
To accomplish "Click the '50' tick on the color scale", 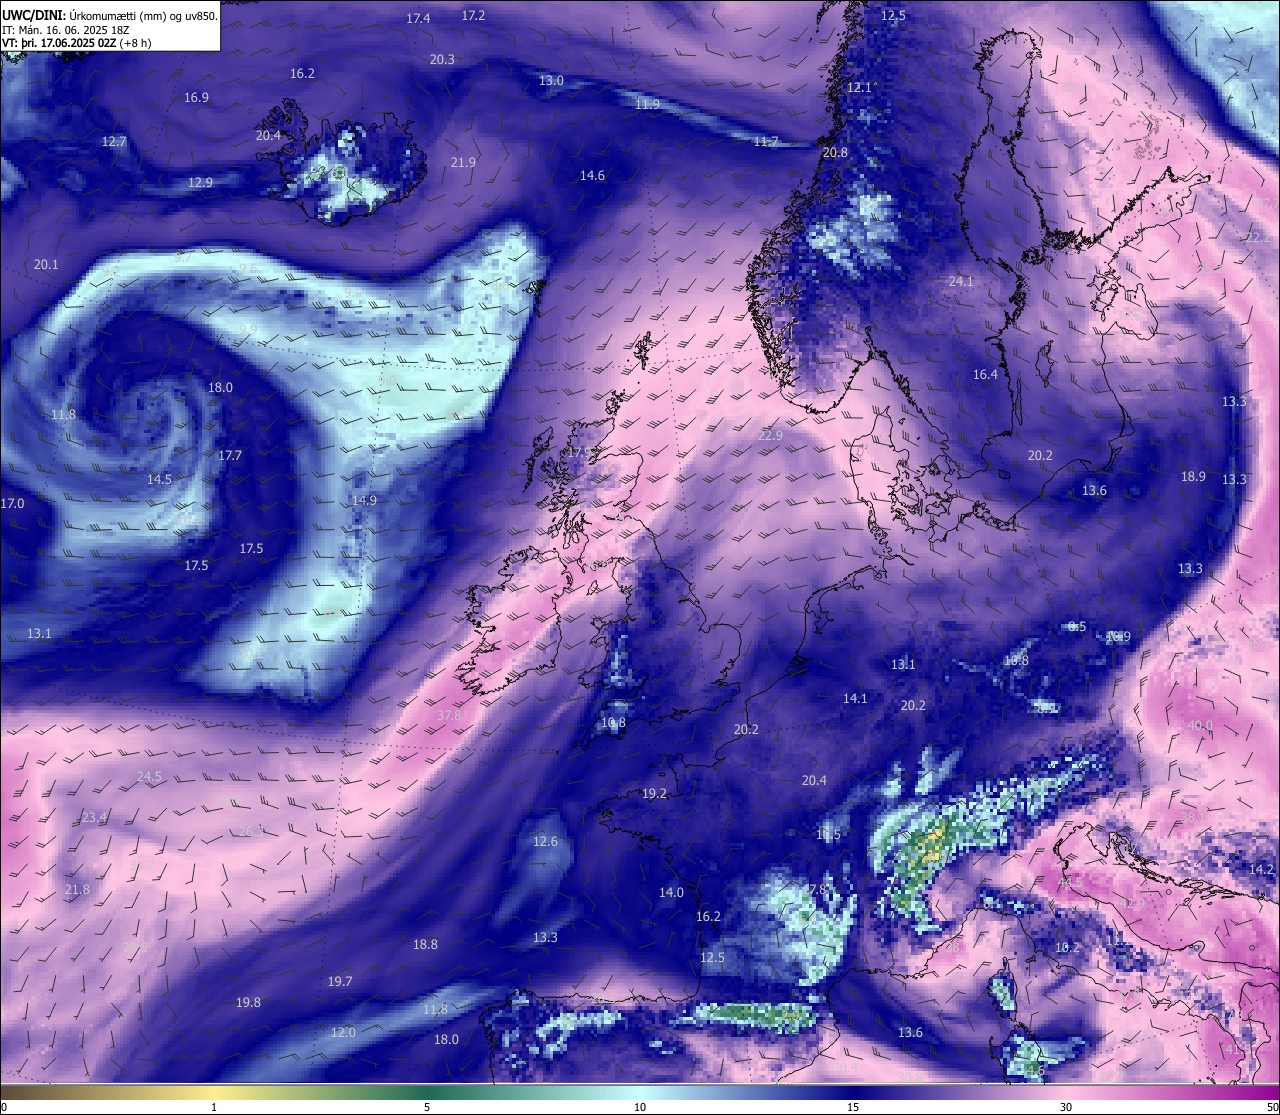I will point(1272,1107).
